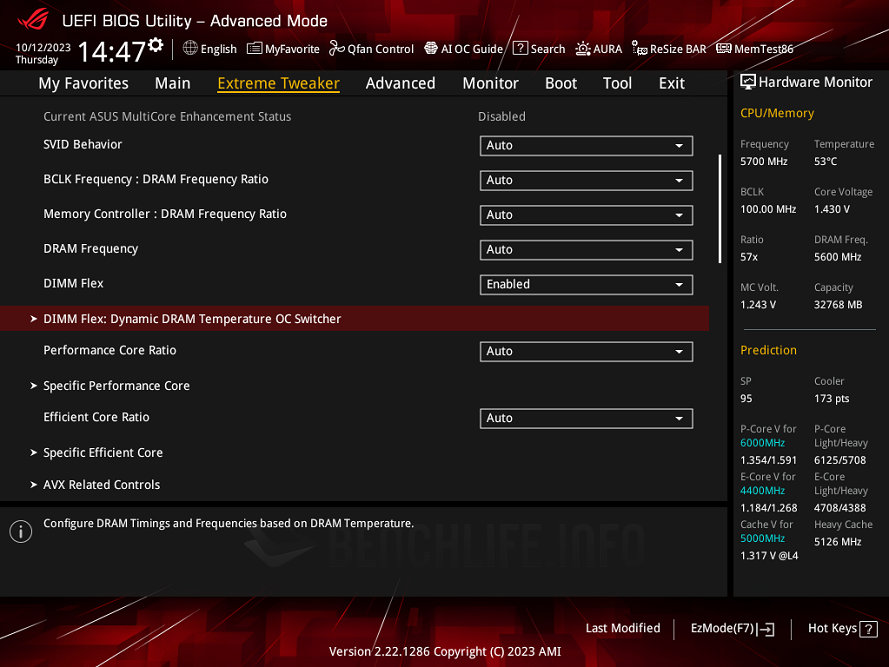Open ReSize BAR settings
The height and width of the screenshot is (667, 889).
coord(668,48)
